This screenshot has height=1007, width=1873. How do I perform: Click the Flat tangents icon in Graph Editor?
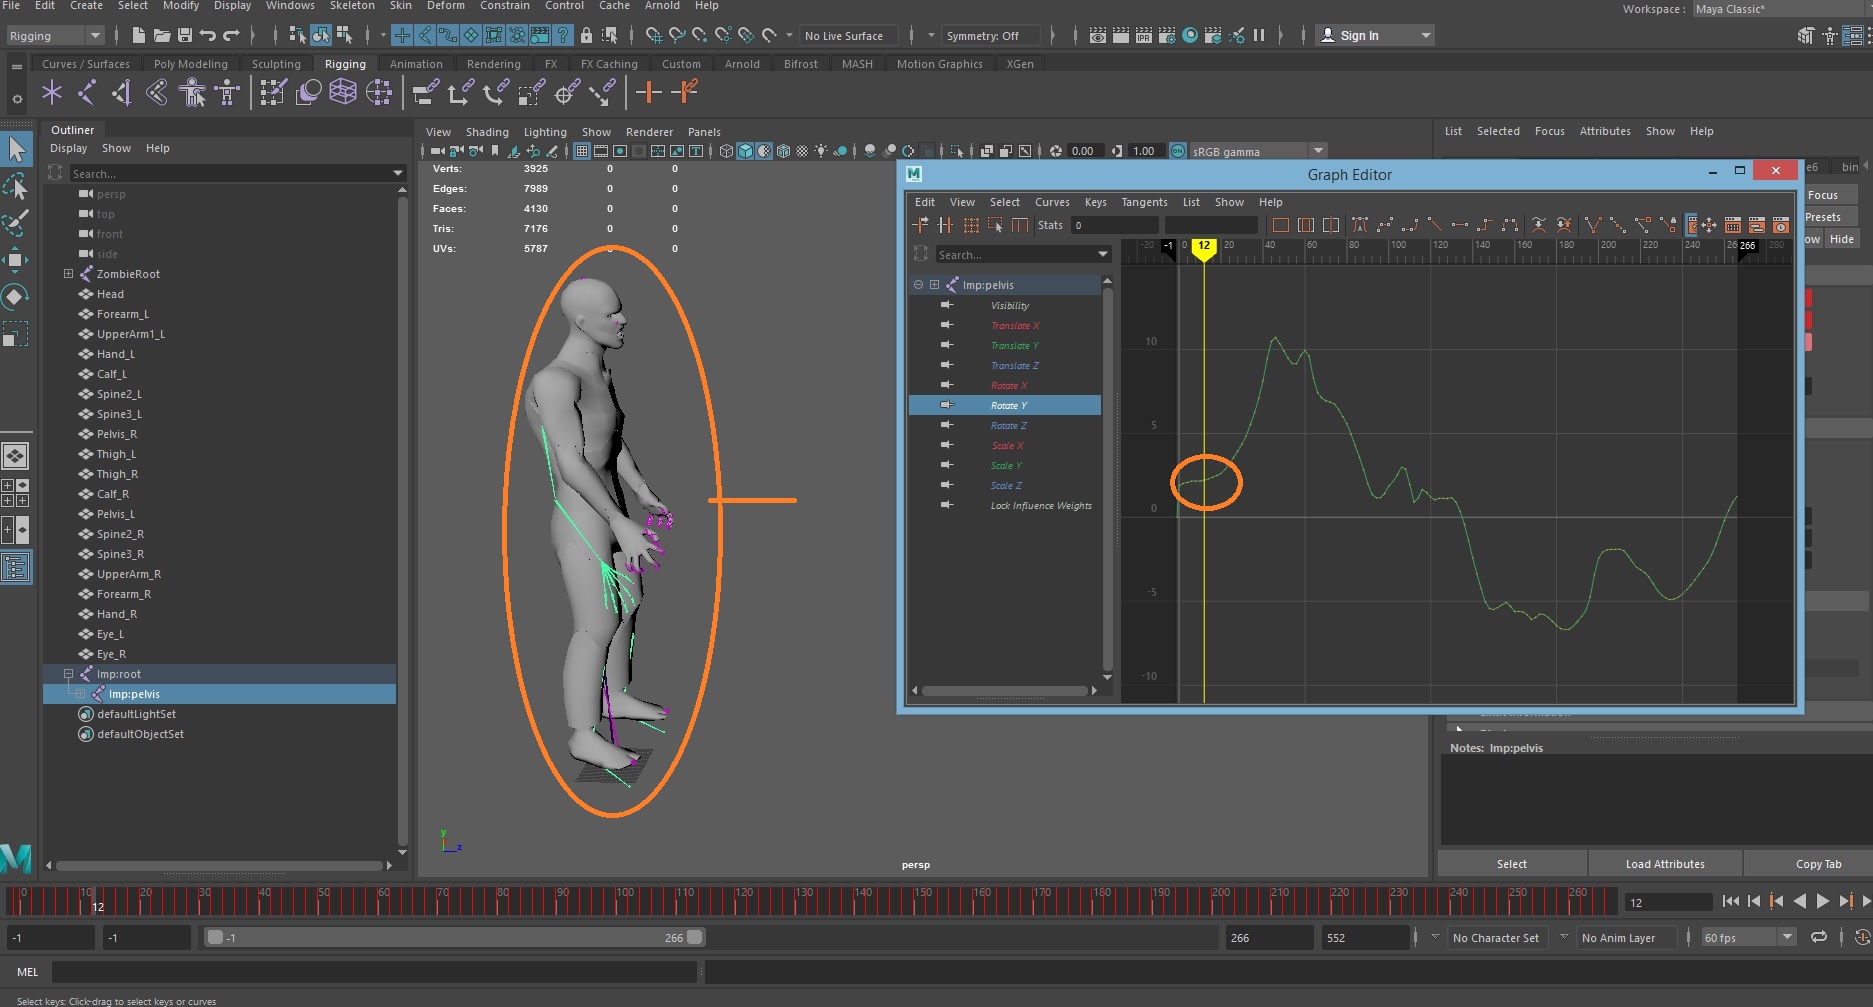tap(1460, 225)
